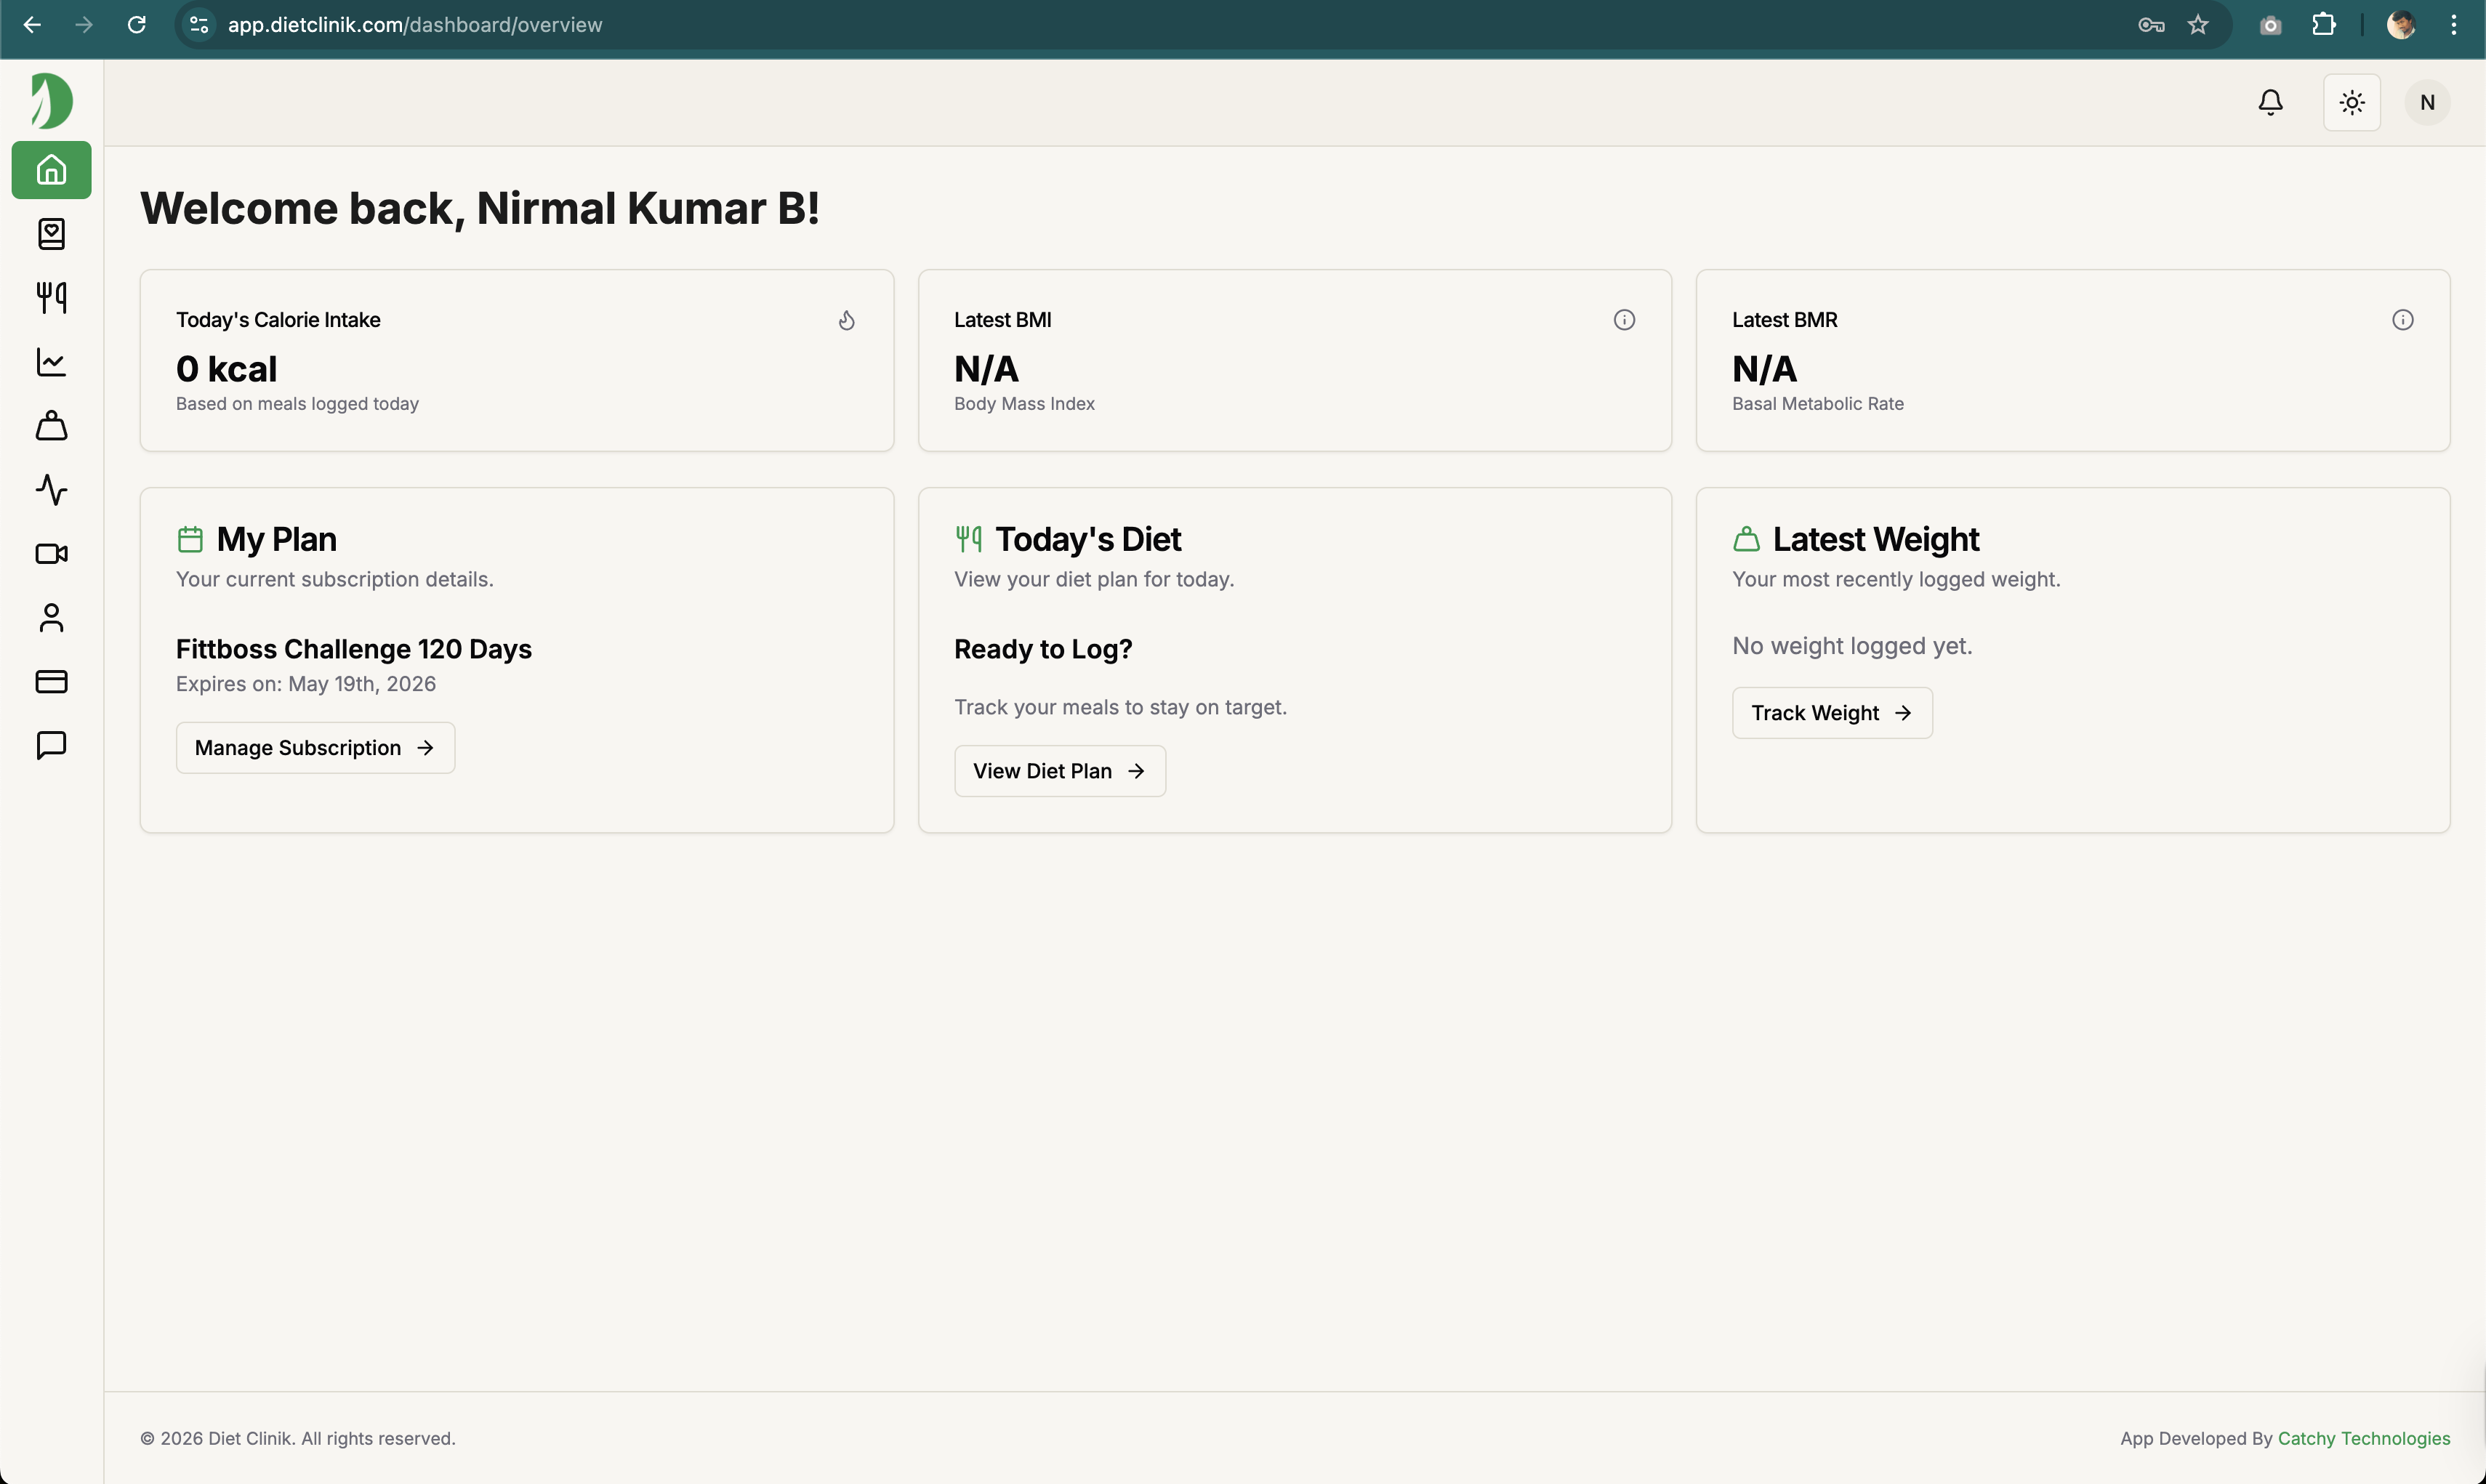Open the notifications bell
The image size is (2486, 1484).
(2270, 101)
